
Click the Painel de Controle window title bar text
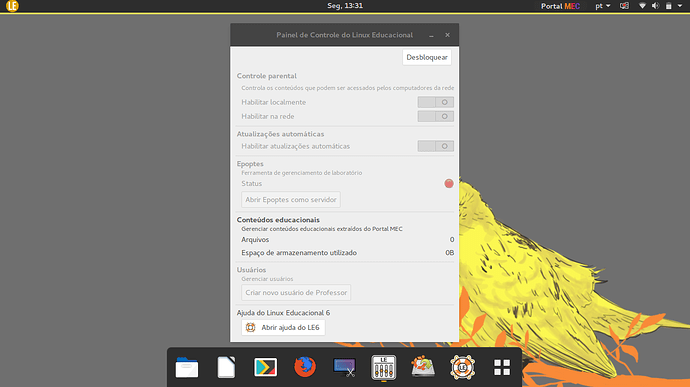tap(345, 35)
